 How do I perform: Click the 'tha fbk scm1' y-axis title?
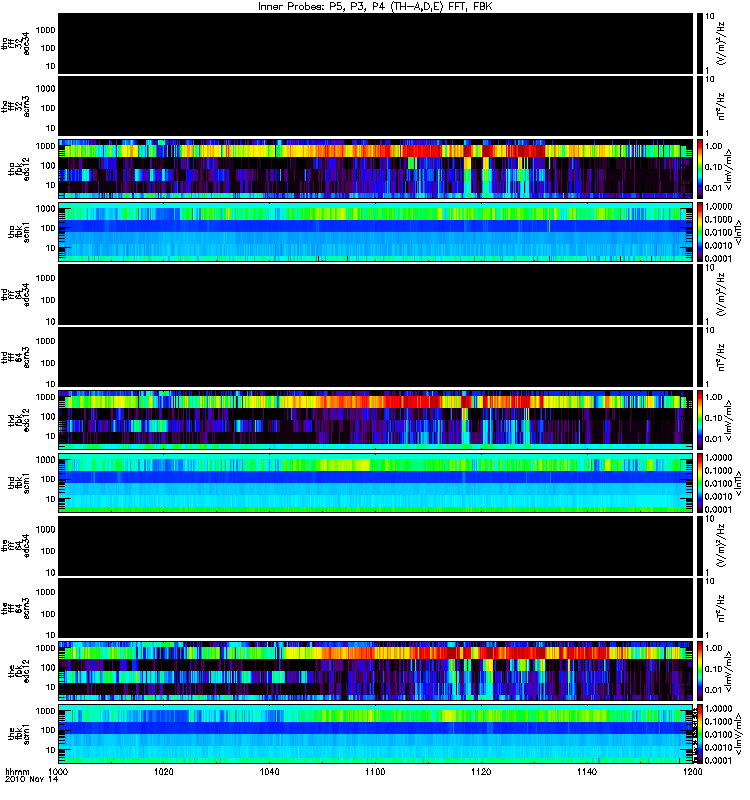[19, 232]
